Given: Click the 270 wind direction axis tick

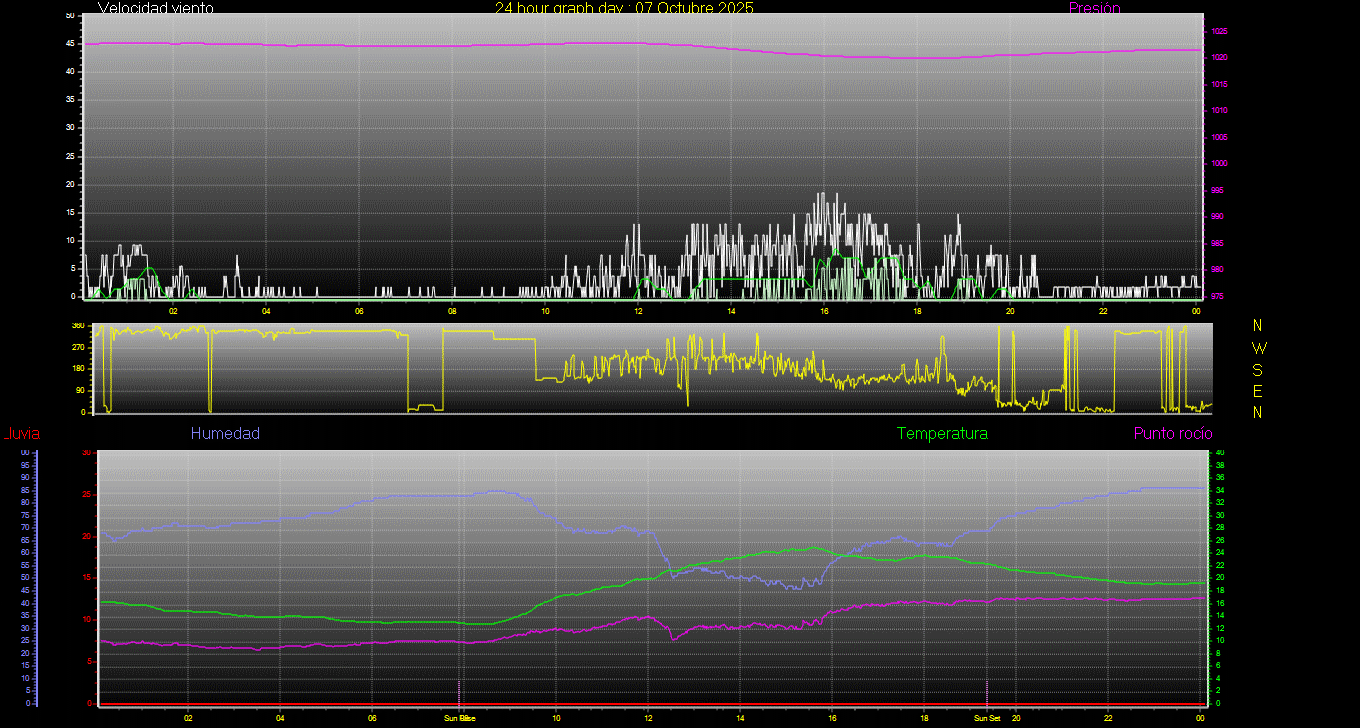Looking at the screenshot, I should point(78,347).
